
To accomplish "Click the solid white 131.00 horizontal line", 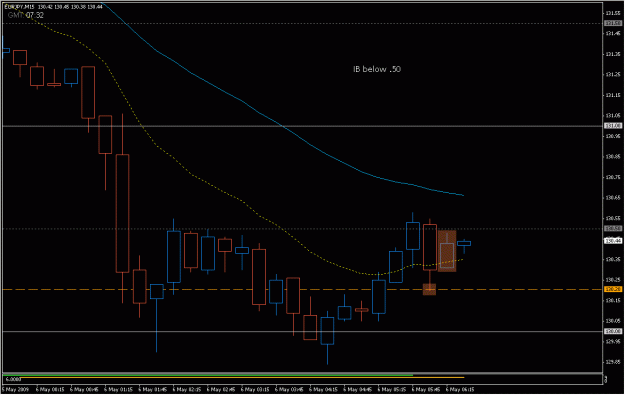I will [303, 126].
